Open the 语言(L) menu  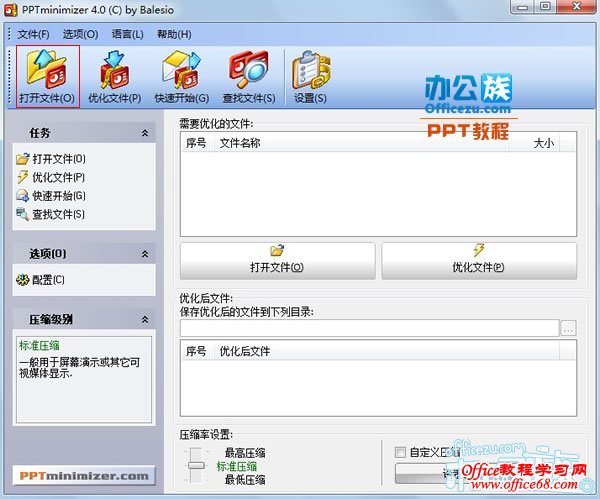click(x=127, y=34)
